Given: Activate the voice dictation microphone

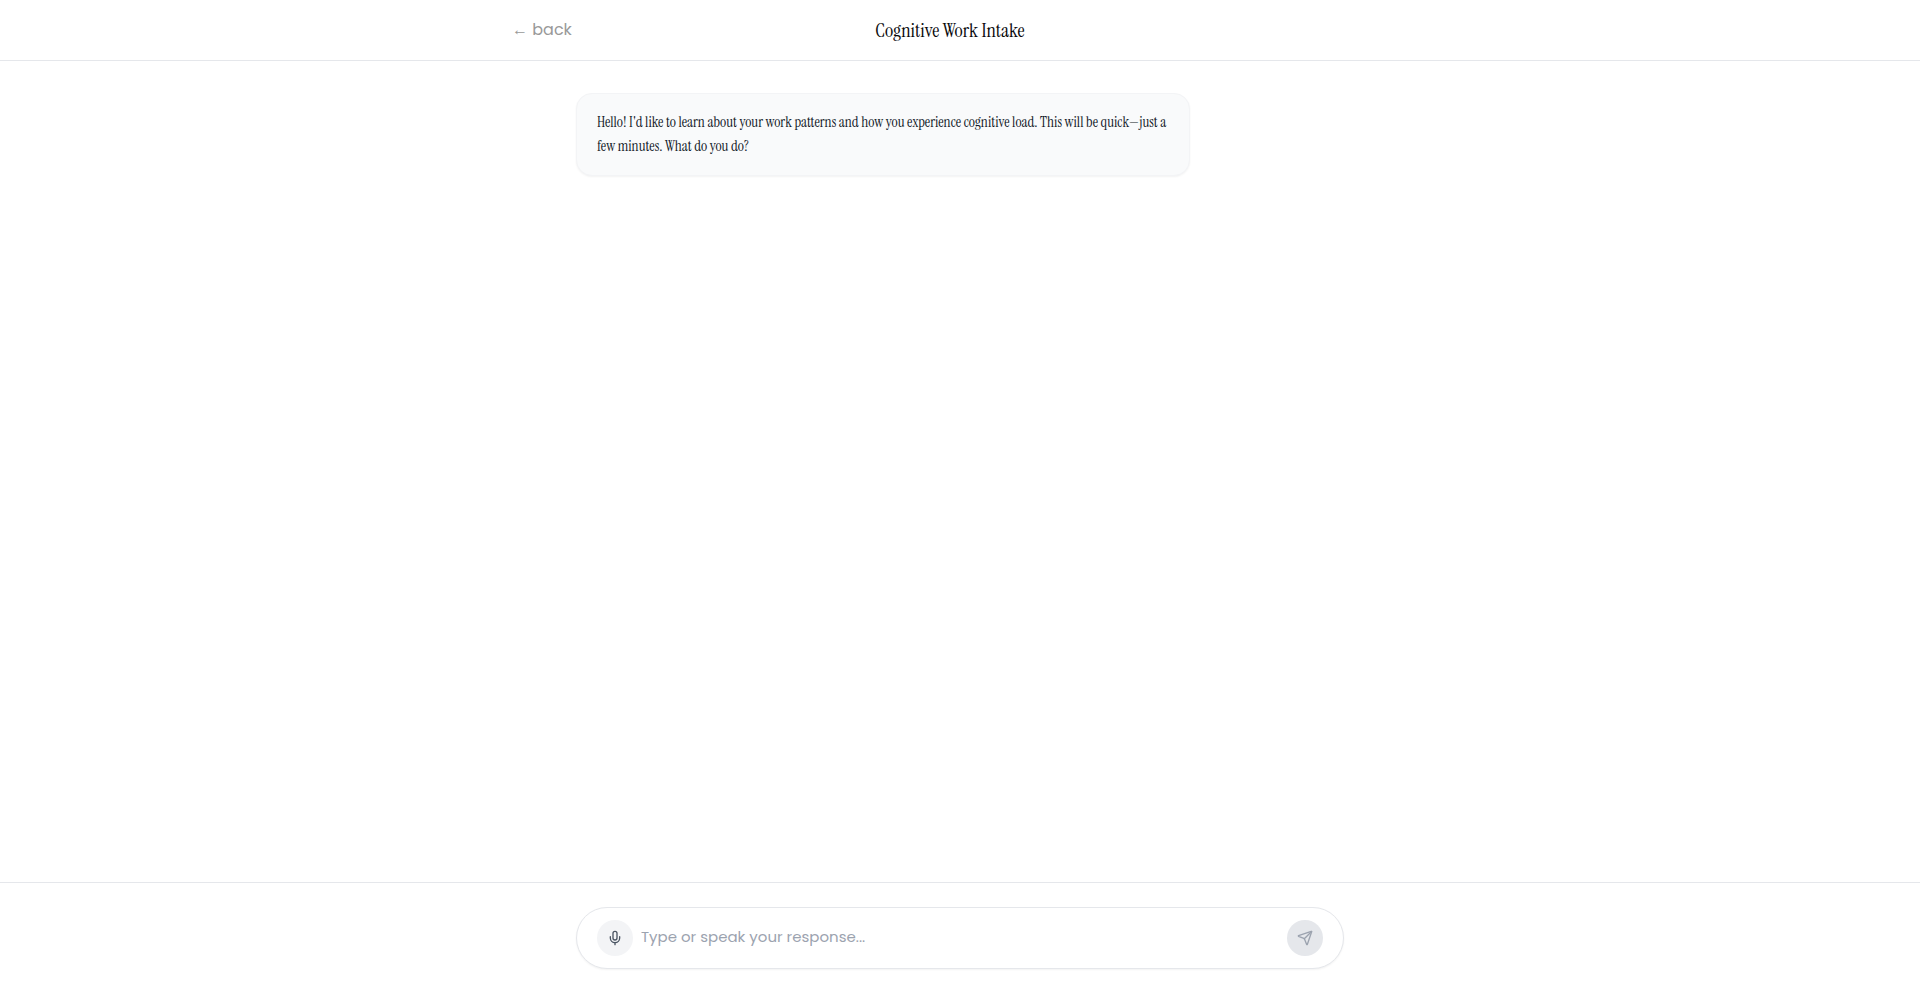Looking at the screenshot, I should click(615, 938).
